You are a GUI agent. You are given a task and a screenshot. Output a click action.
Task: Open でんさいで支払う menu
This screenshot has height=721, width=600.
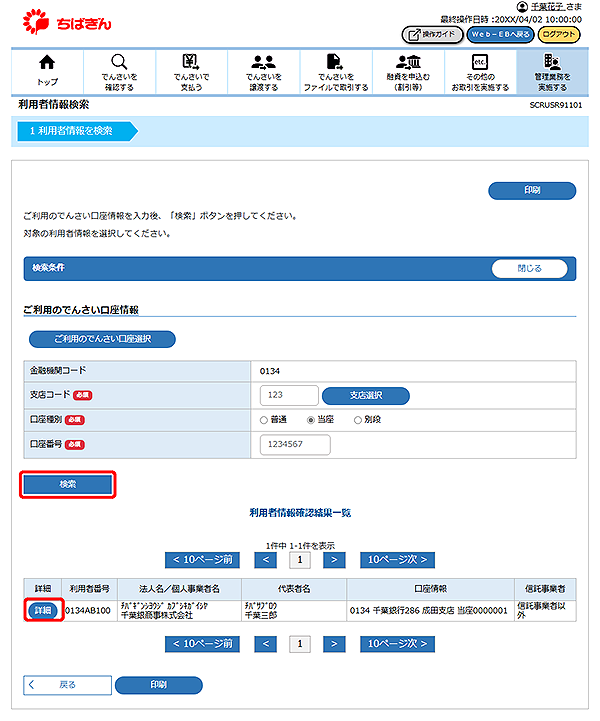191,71
